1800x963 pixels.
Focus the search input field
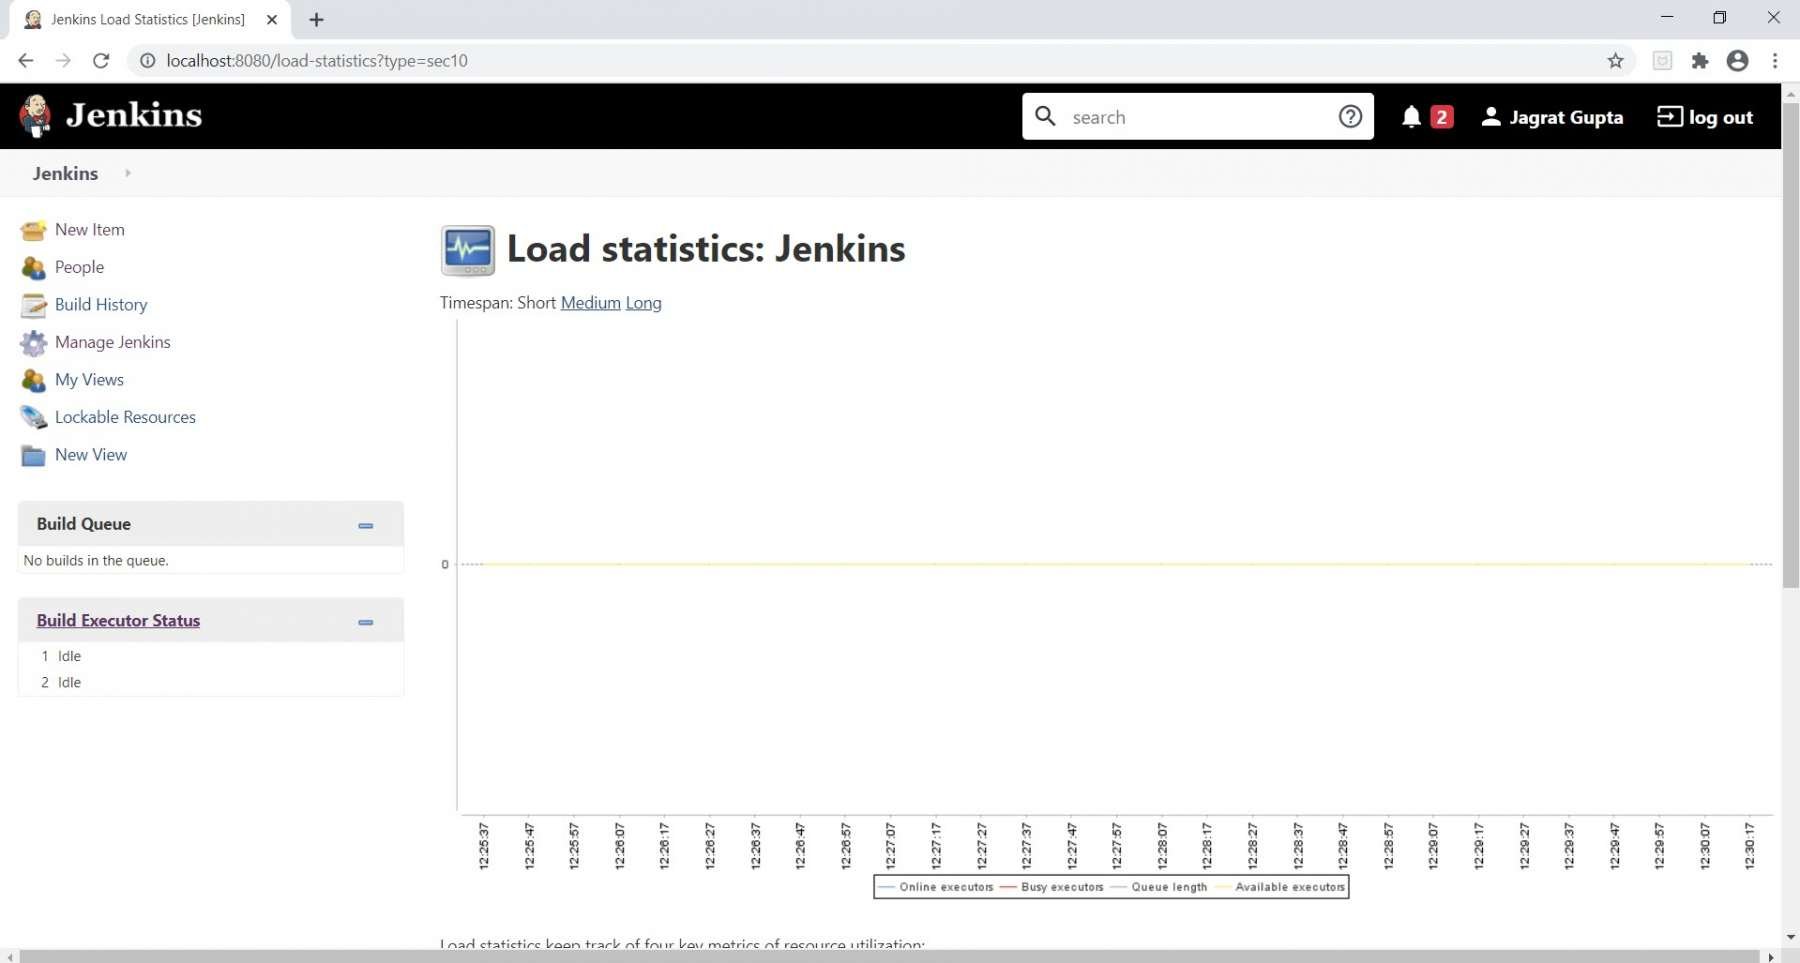click(x=1198, y=117)
